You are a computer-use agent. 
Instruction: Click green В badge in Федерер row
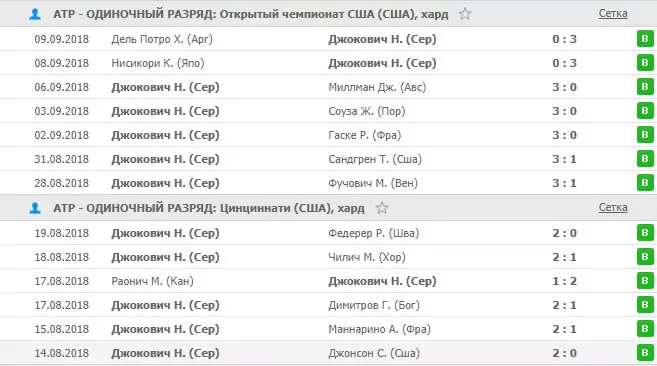(x=645, y=233)
